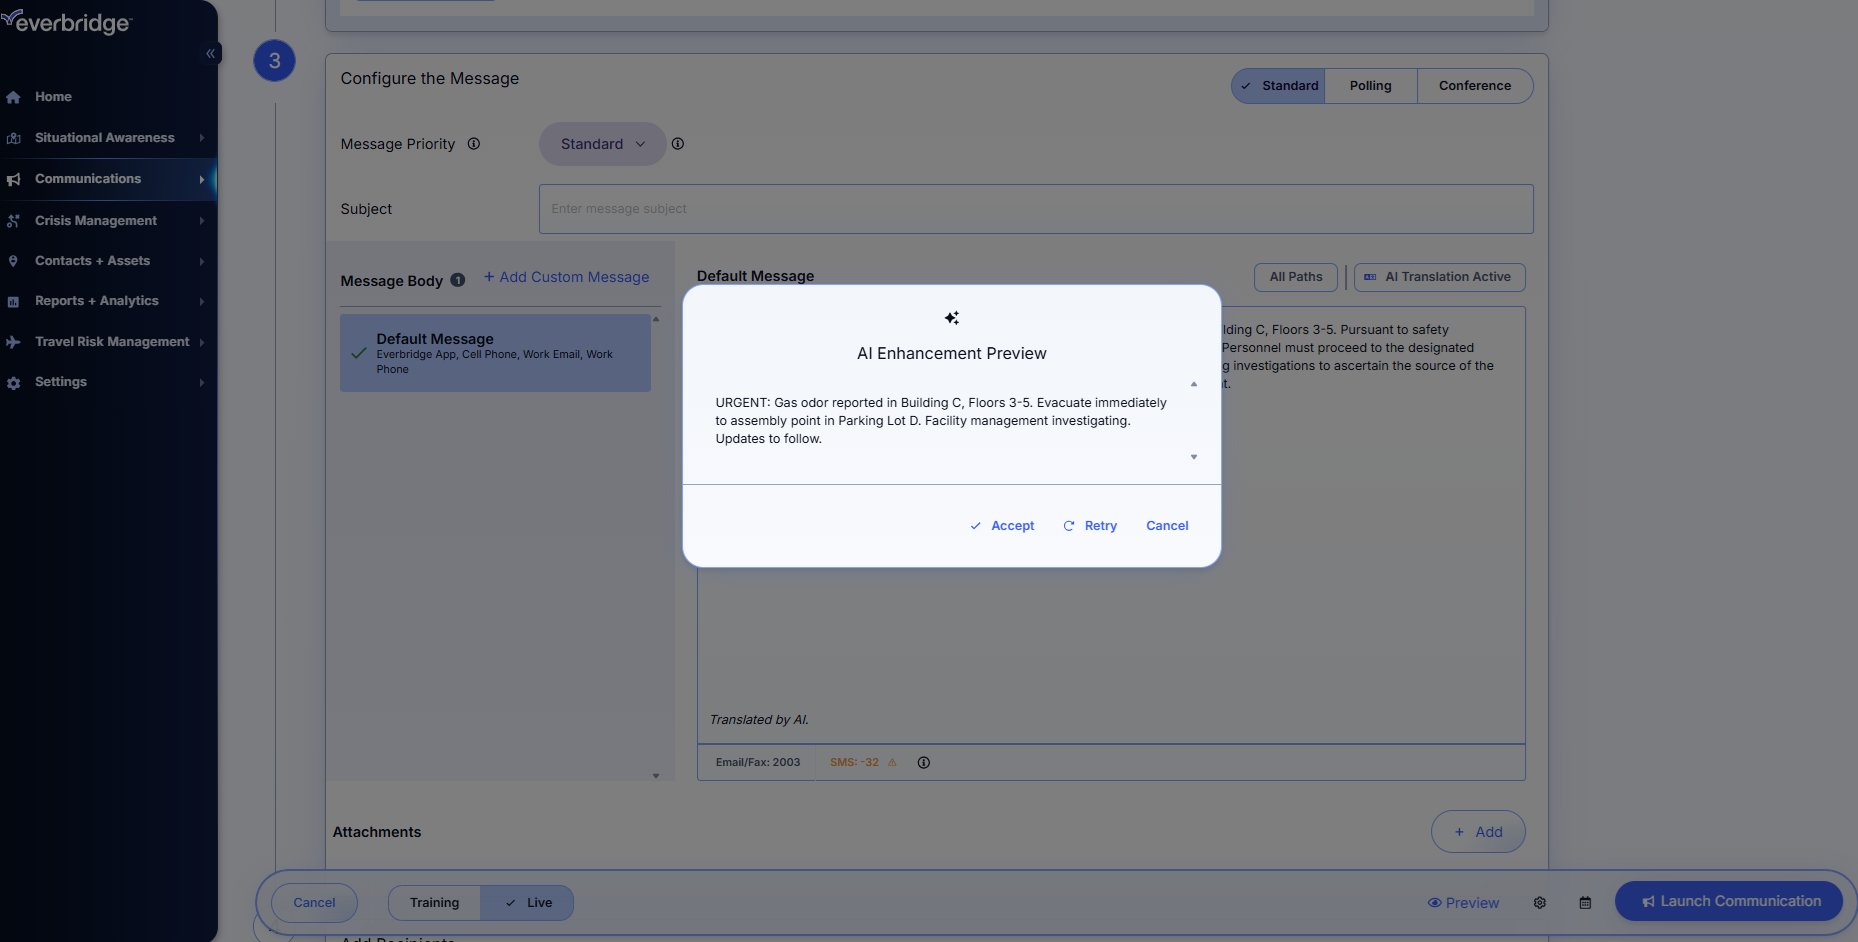The image size is (1858, 942).
Task: Click the calendar schedule icon in bottom bar
Action: click(x=1585, y=903)
